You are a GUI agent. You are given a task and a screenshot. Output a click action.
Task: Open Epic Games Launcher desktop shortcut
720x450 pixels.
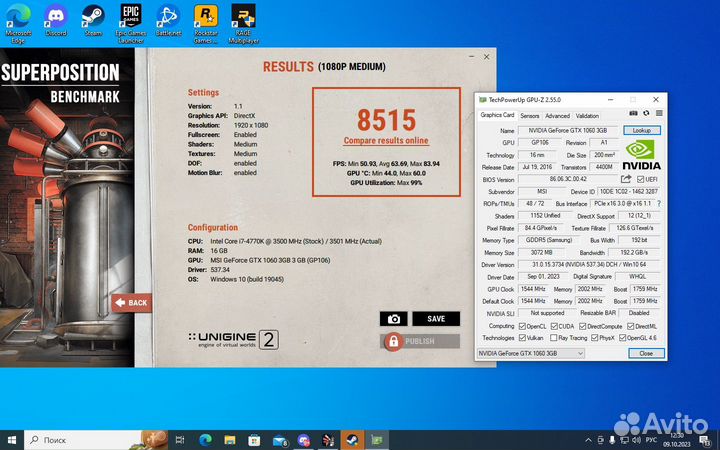tap(131, 24)
